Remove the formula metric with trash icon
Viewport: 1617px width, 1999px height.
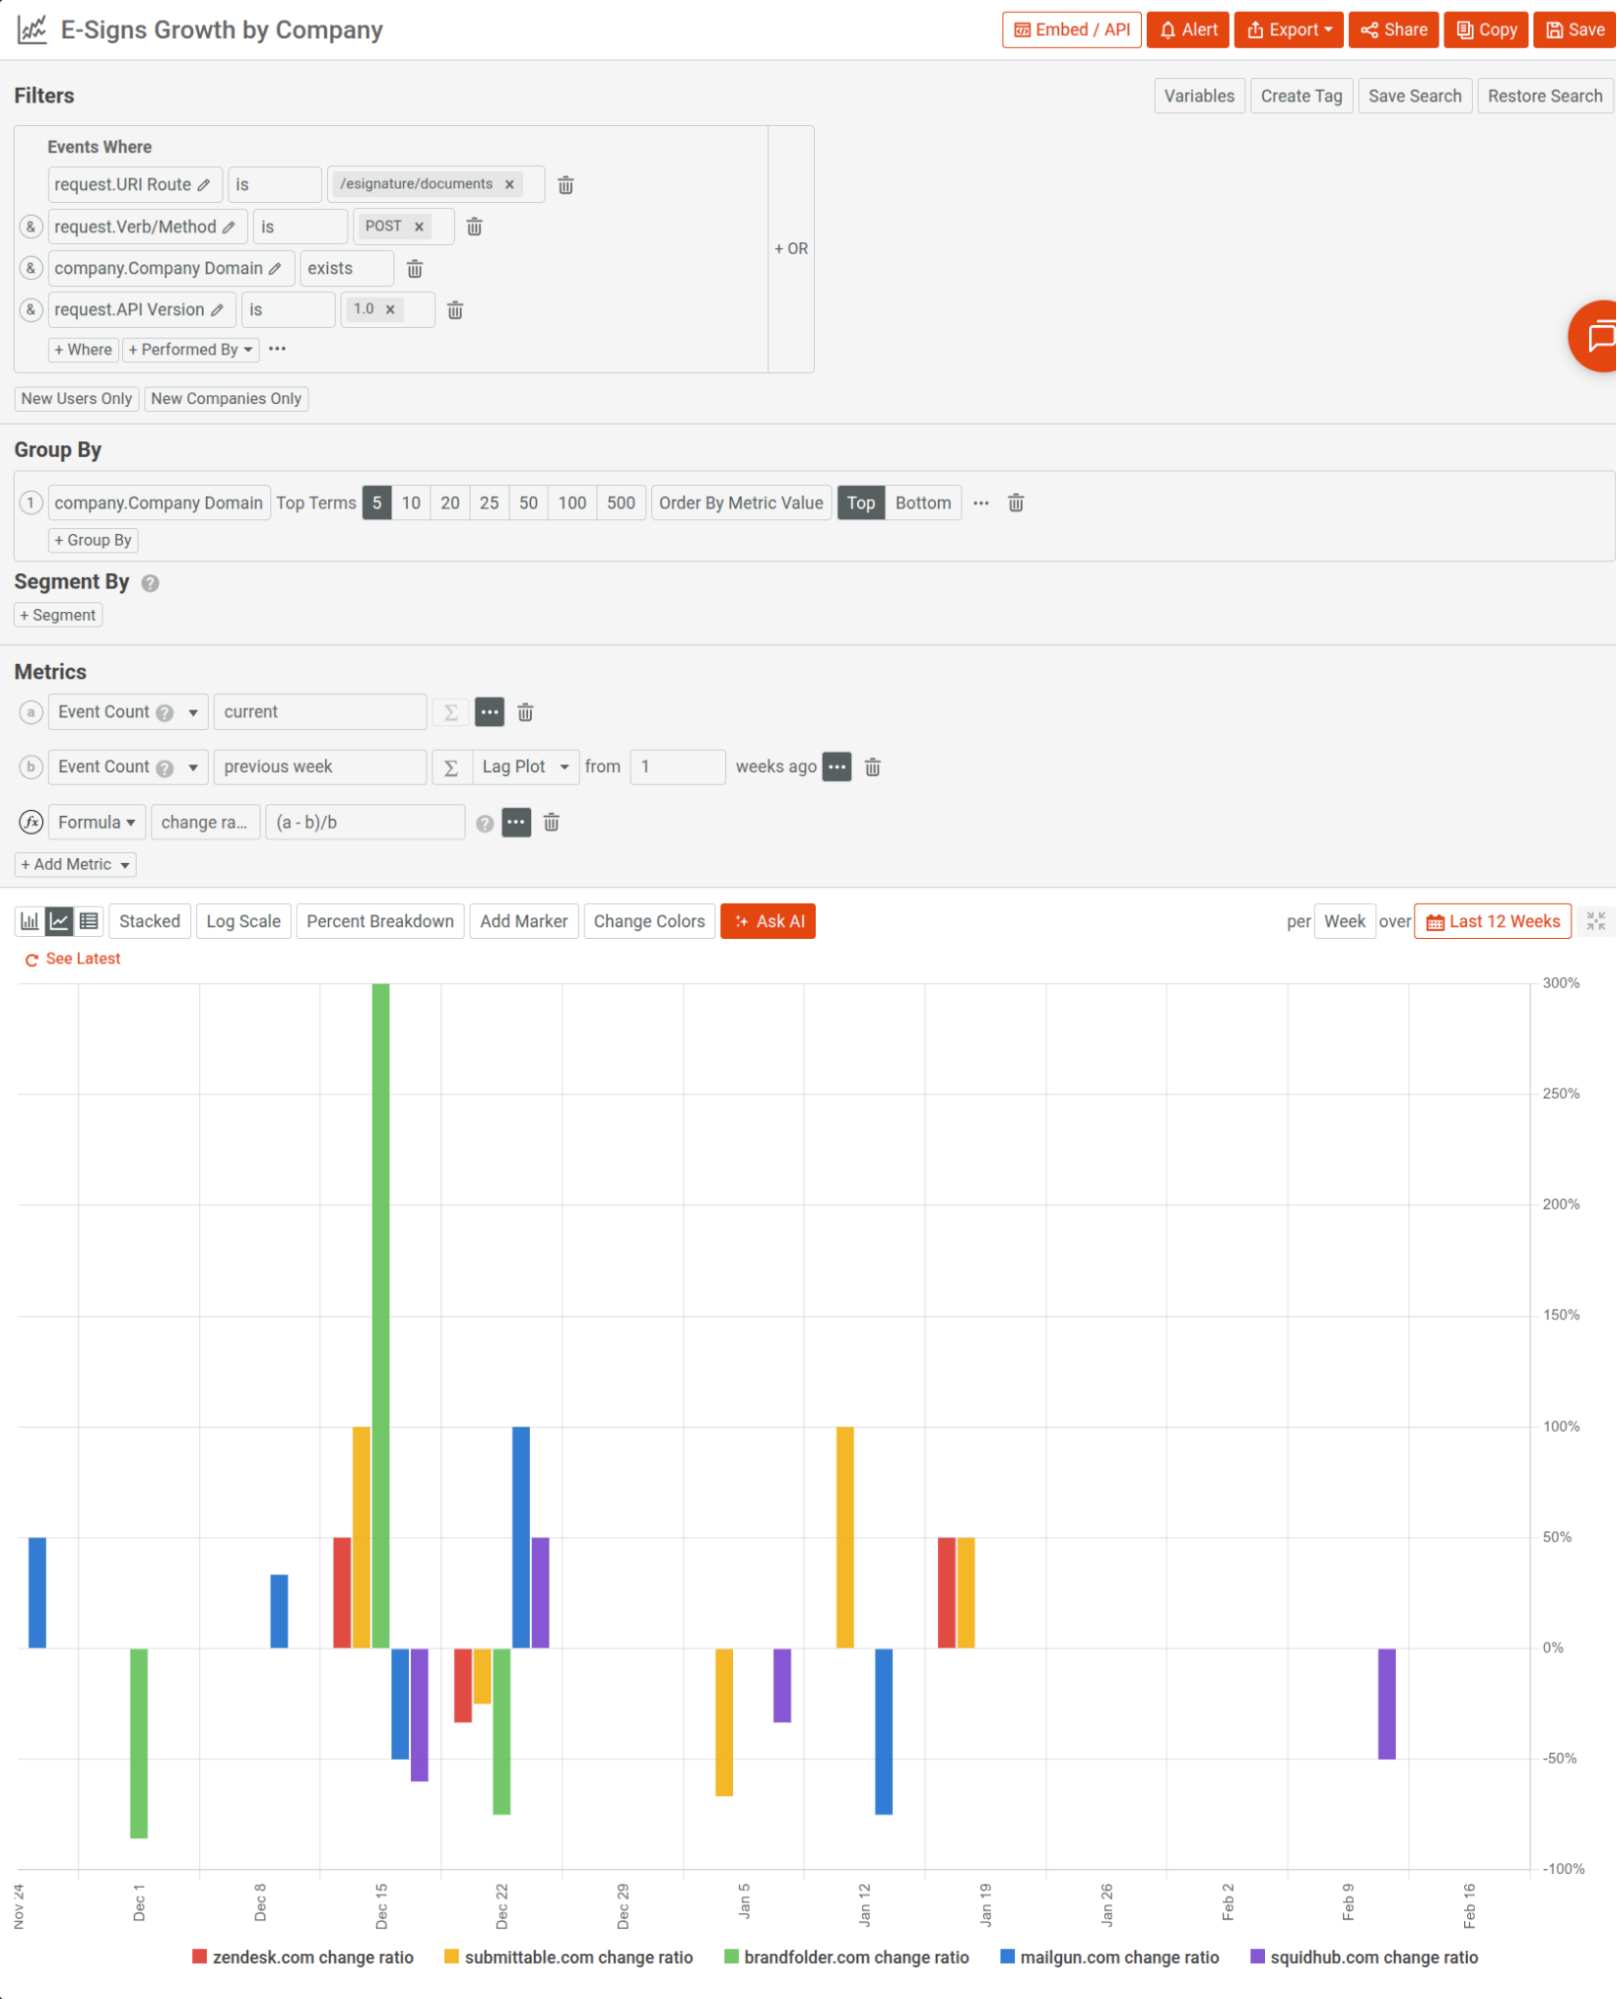[x=551, y=822]
